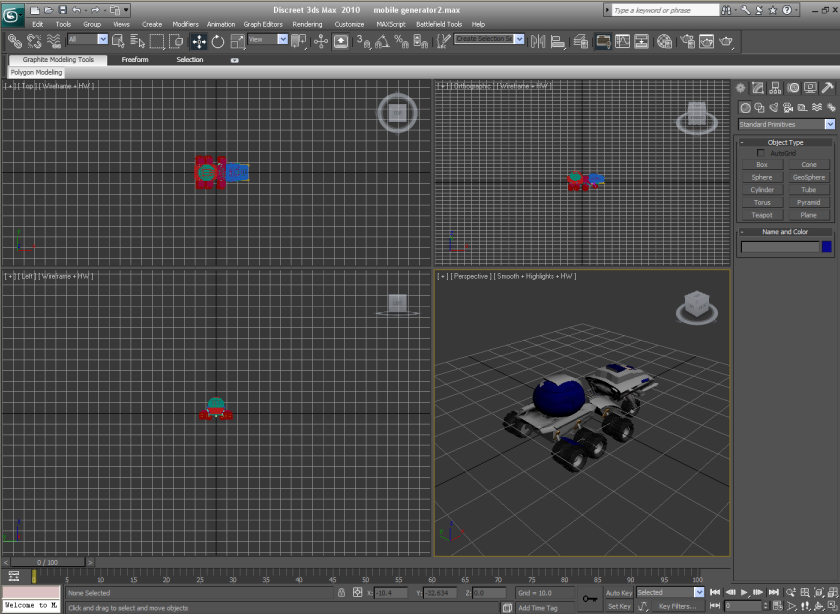Image resolution: width=840 pixels, height=614 pixels.
Task: Open the Modify tab in command panel
Action: 759,89
